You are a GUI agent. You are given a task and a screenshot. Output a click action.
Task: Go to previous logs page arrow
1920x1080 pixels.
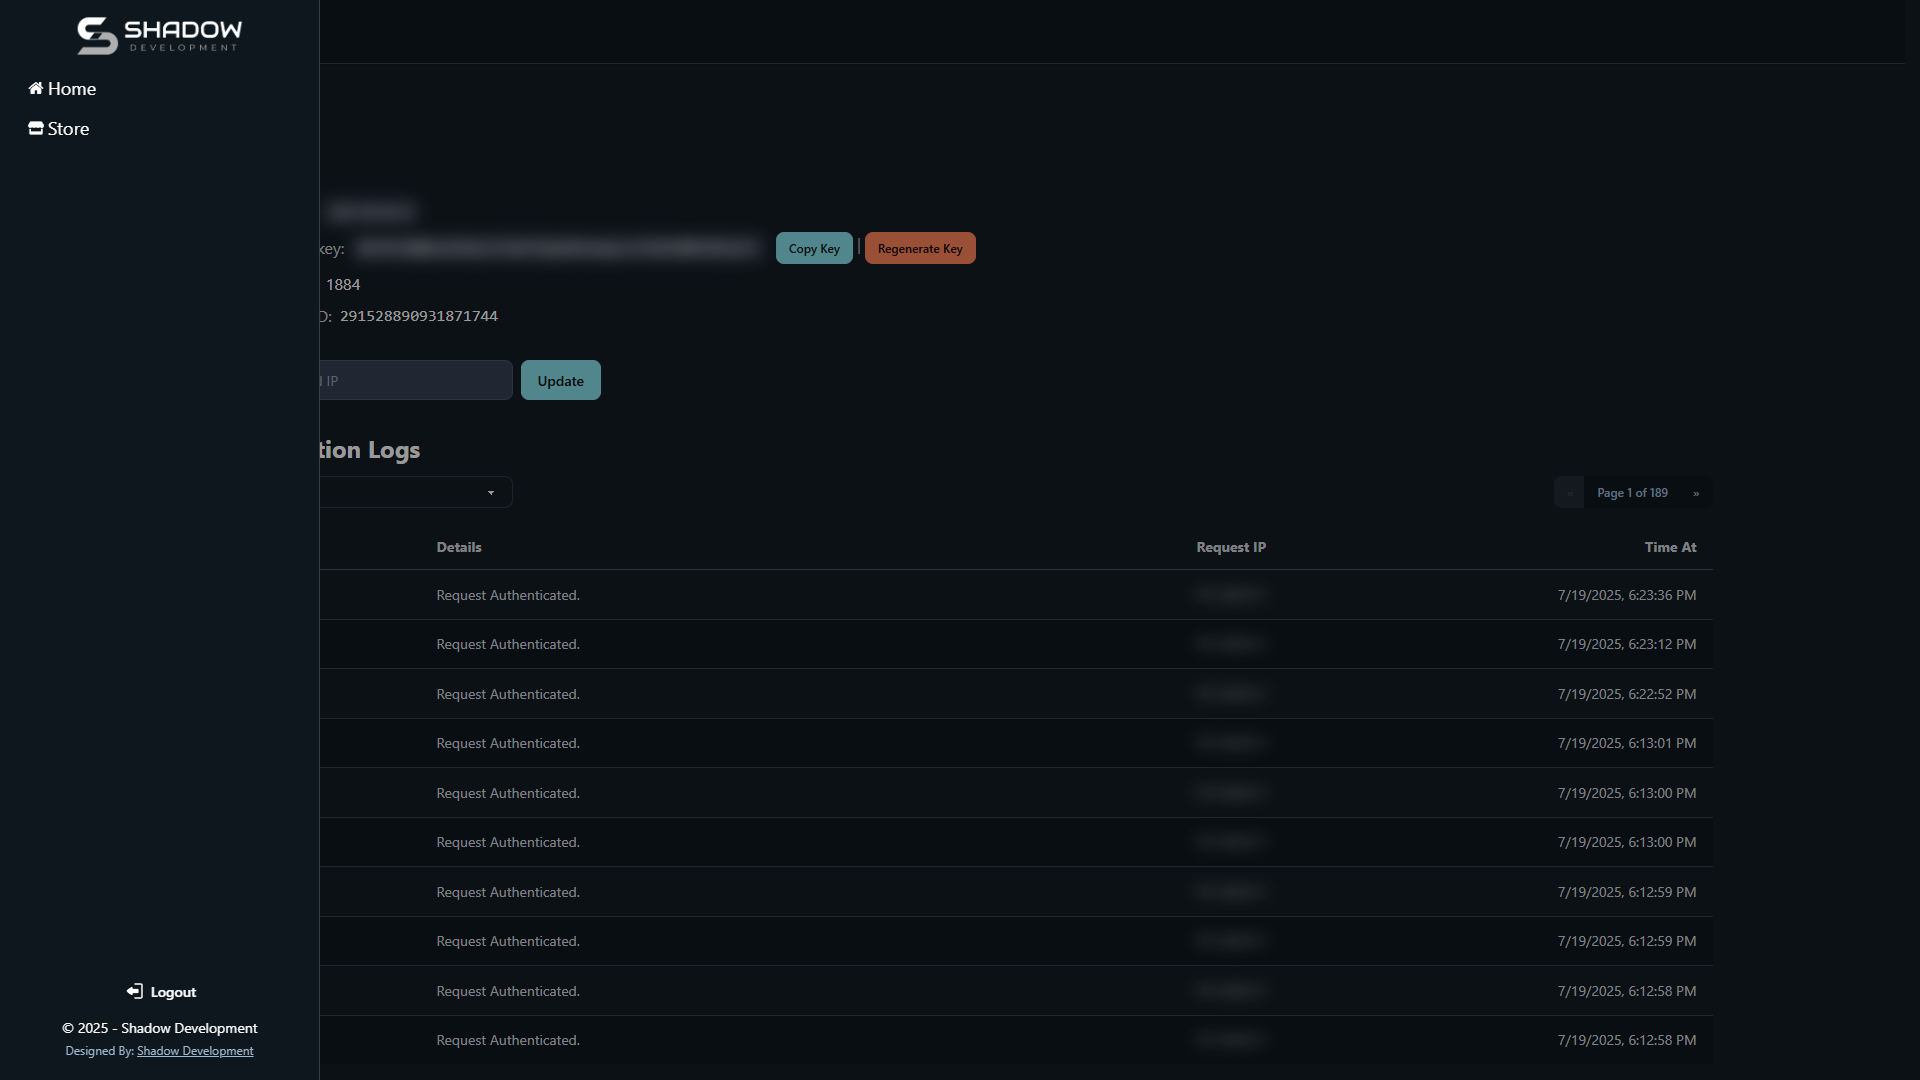1569,493
